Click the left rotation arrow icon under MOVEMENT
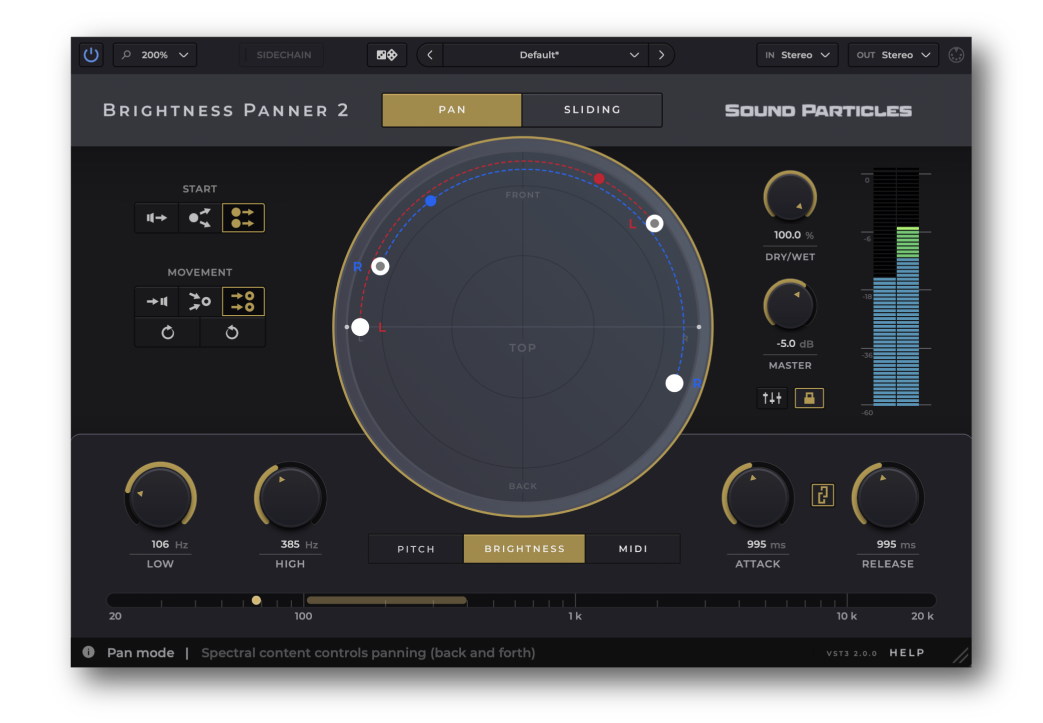The image size is (1043, 723). [168, 332]
